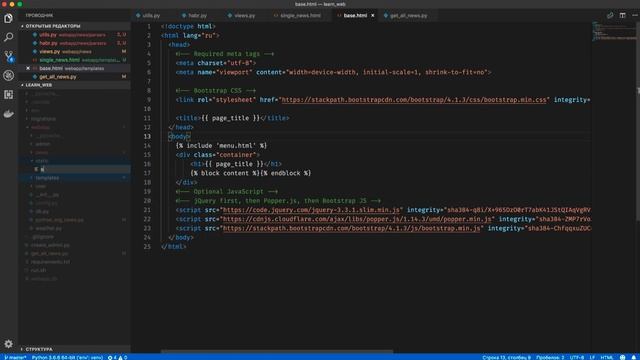Open the editor More Actions ellipsis
640x360 pixels.
tap(635, 16)
